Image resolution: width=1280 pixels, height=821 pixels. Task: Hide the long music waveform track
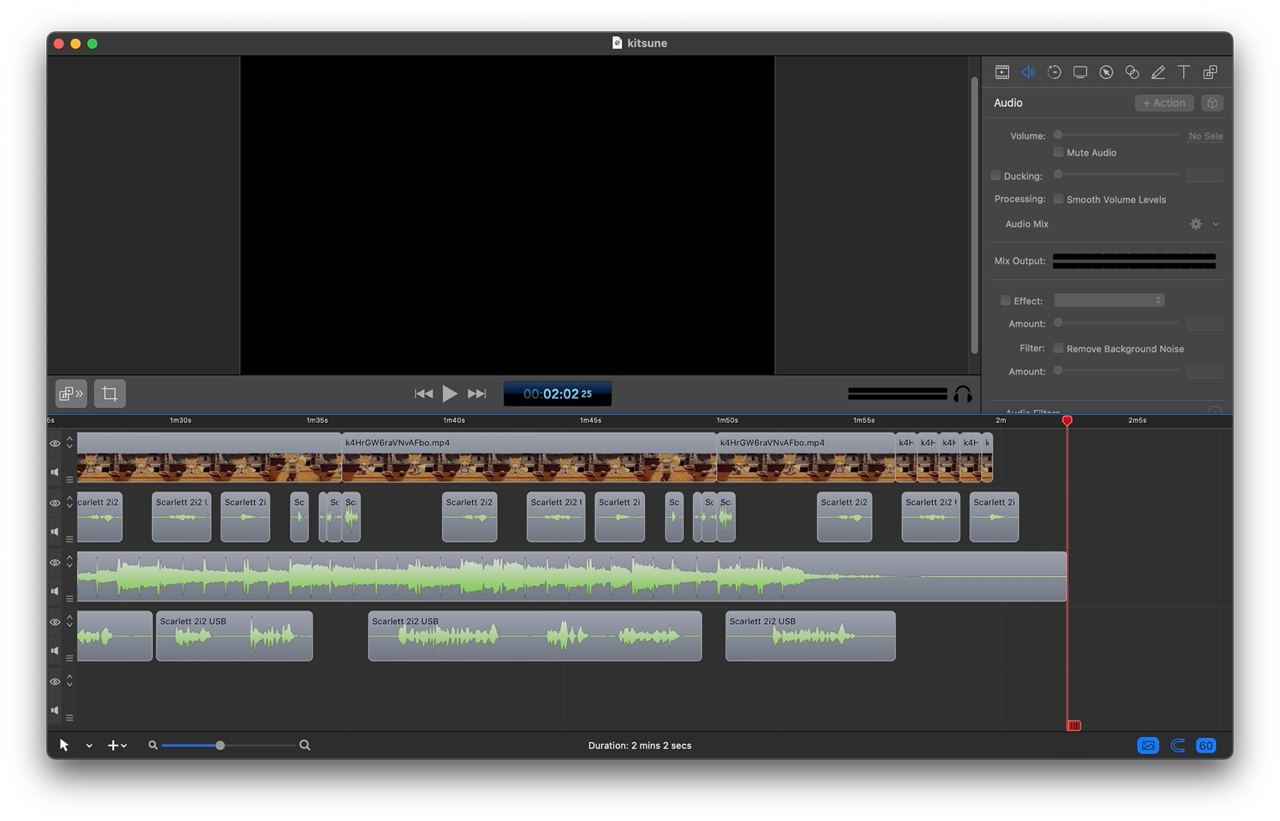(x=55, y=563)
